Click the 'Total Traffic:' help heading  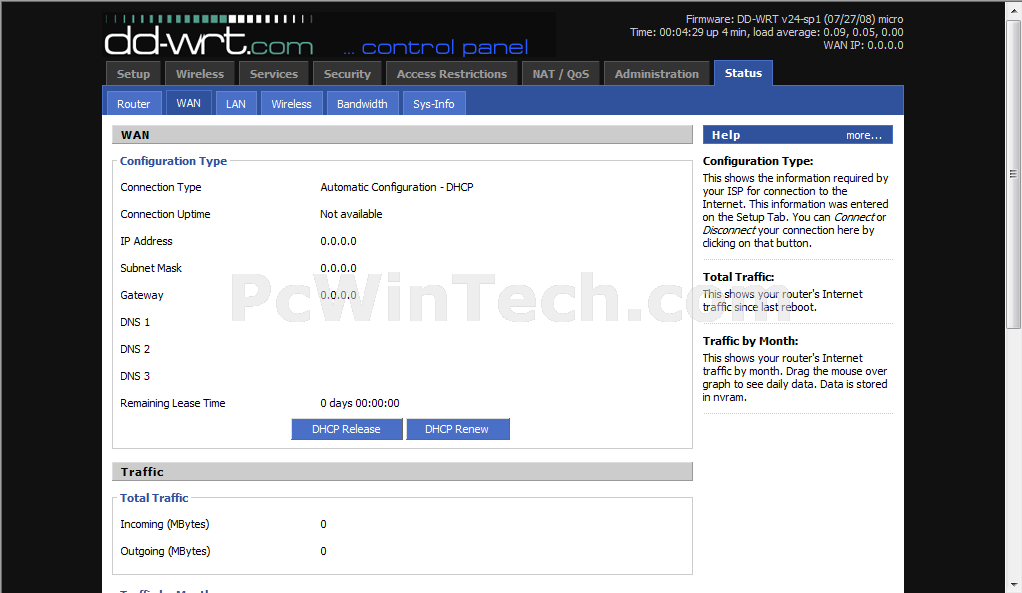pos(738,277)
